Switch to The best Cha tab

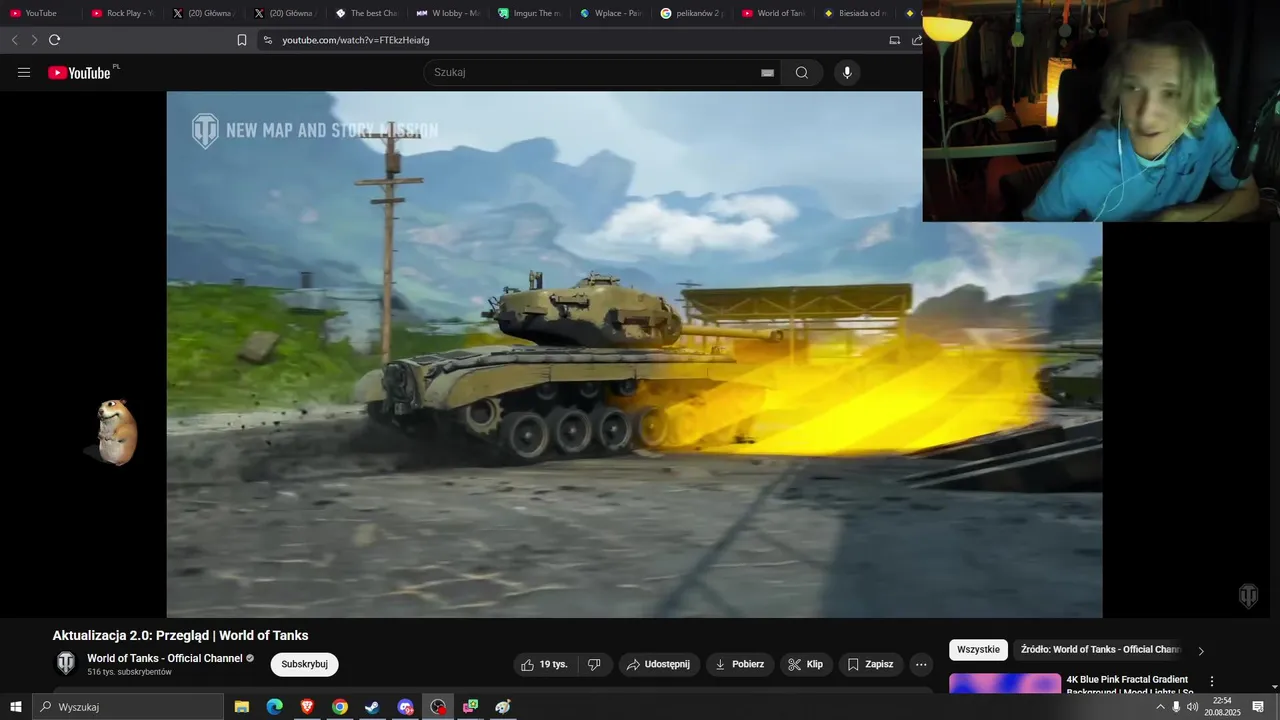click(366, 13)
